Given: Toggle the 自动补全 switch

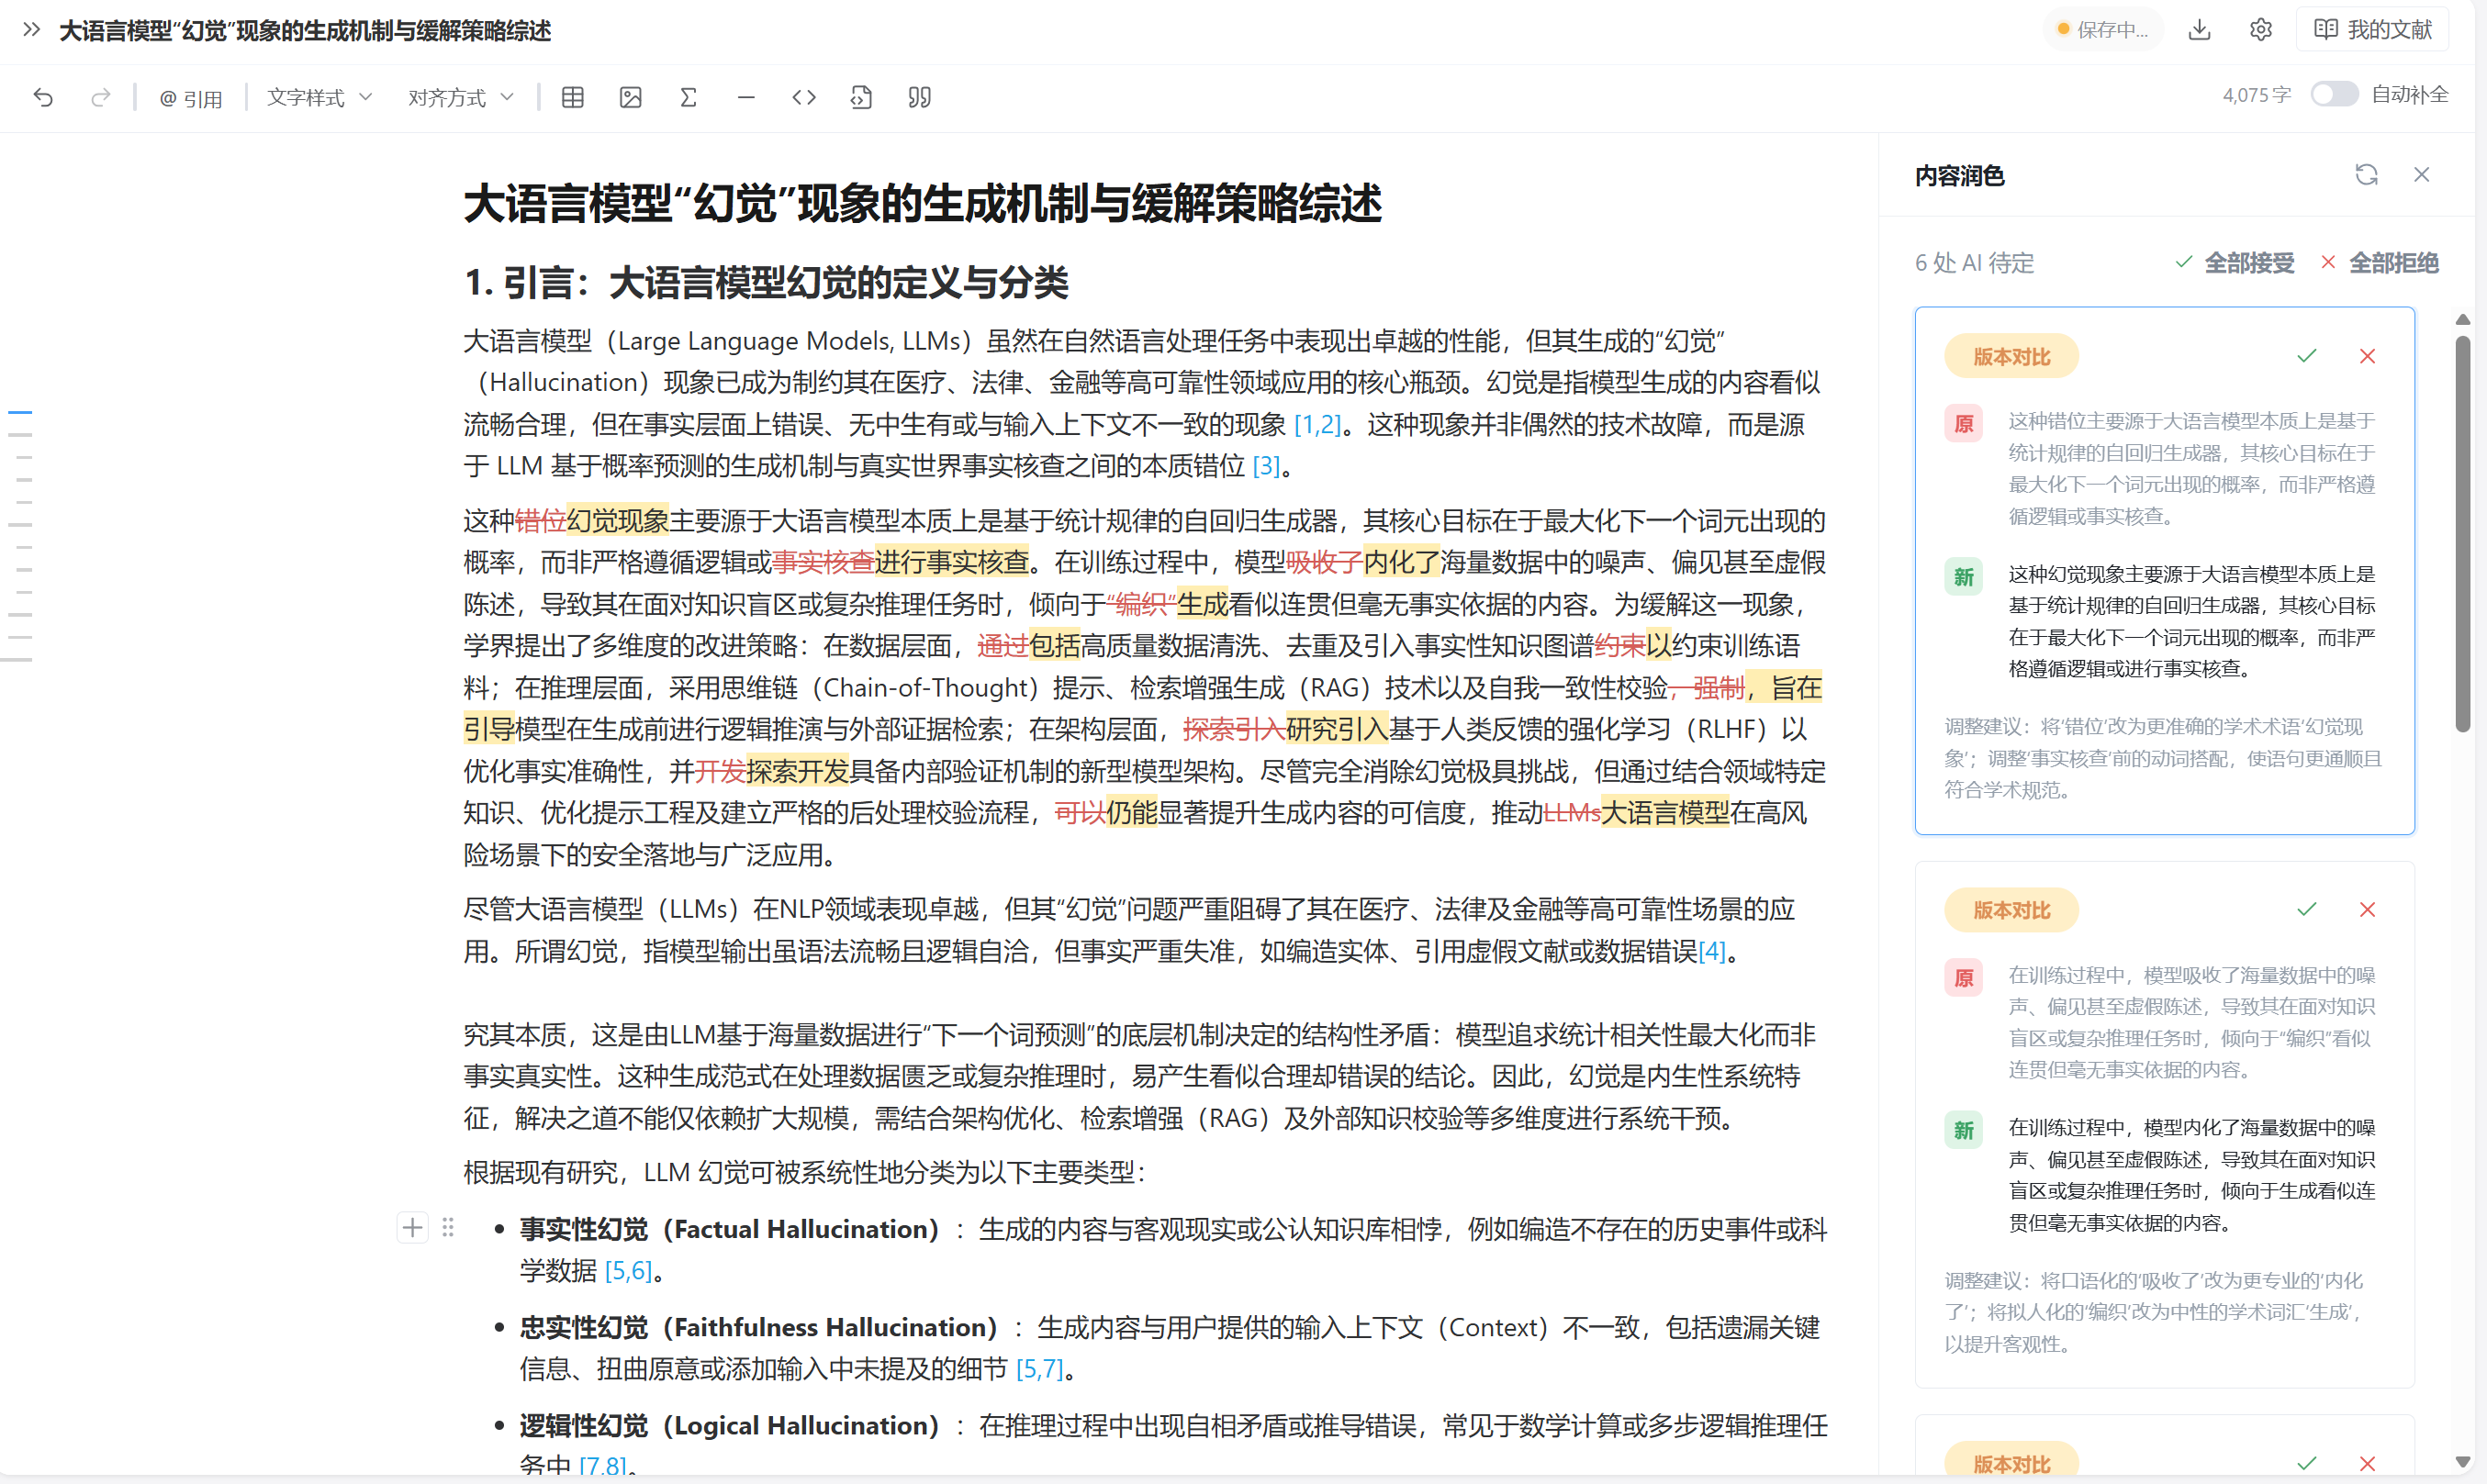Looking at the screenshot, I should click(2334, 94).
